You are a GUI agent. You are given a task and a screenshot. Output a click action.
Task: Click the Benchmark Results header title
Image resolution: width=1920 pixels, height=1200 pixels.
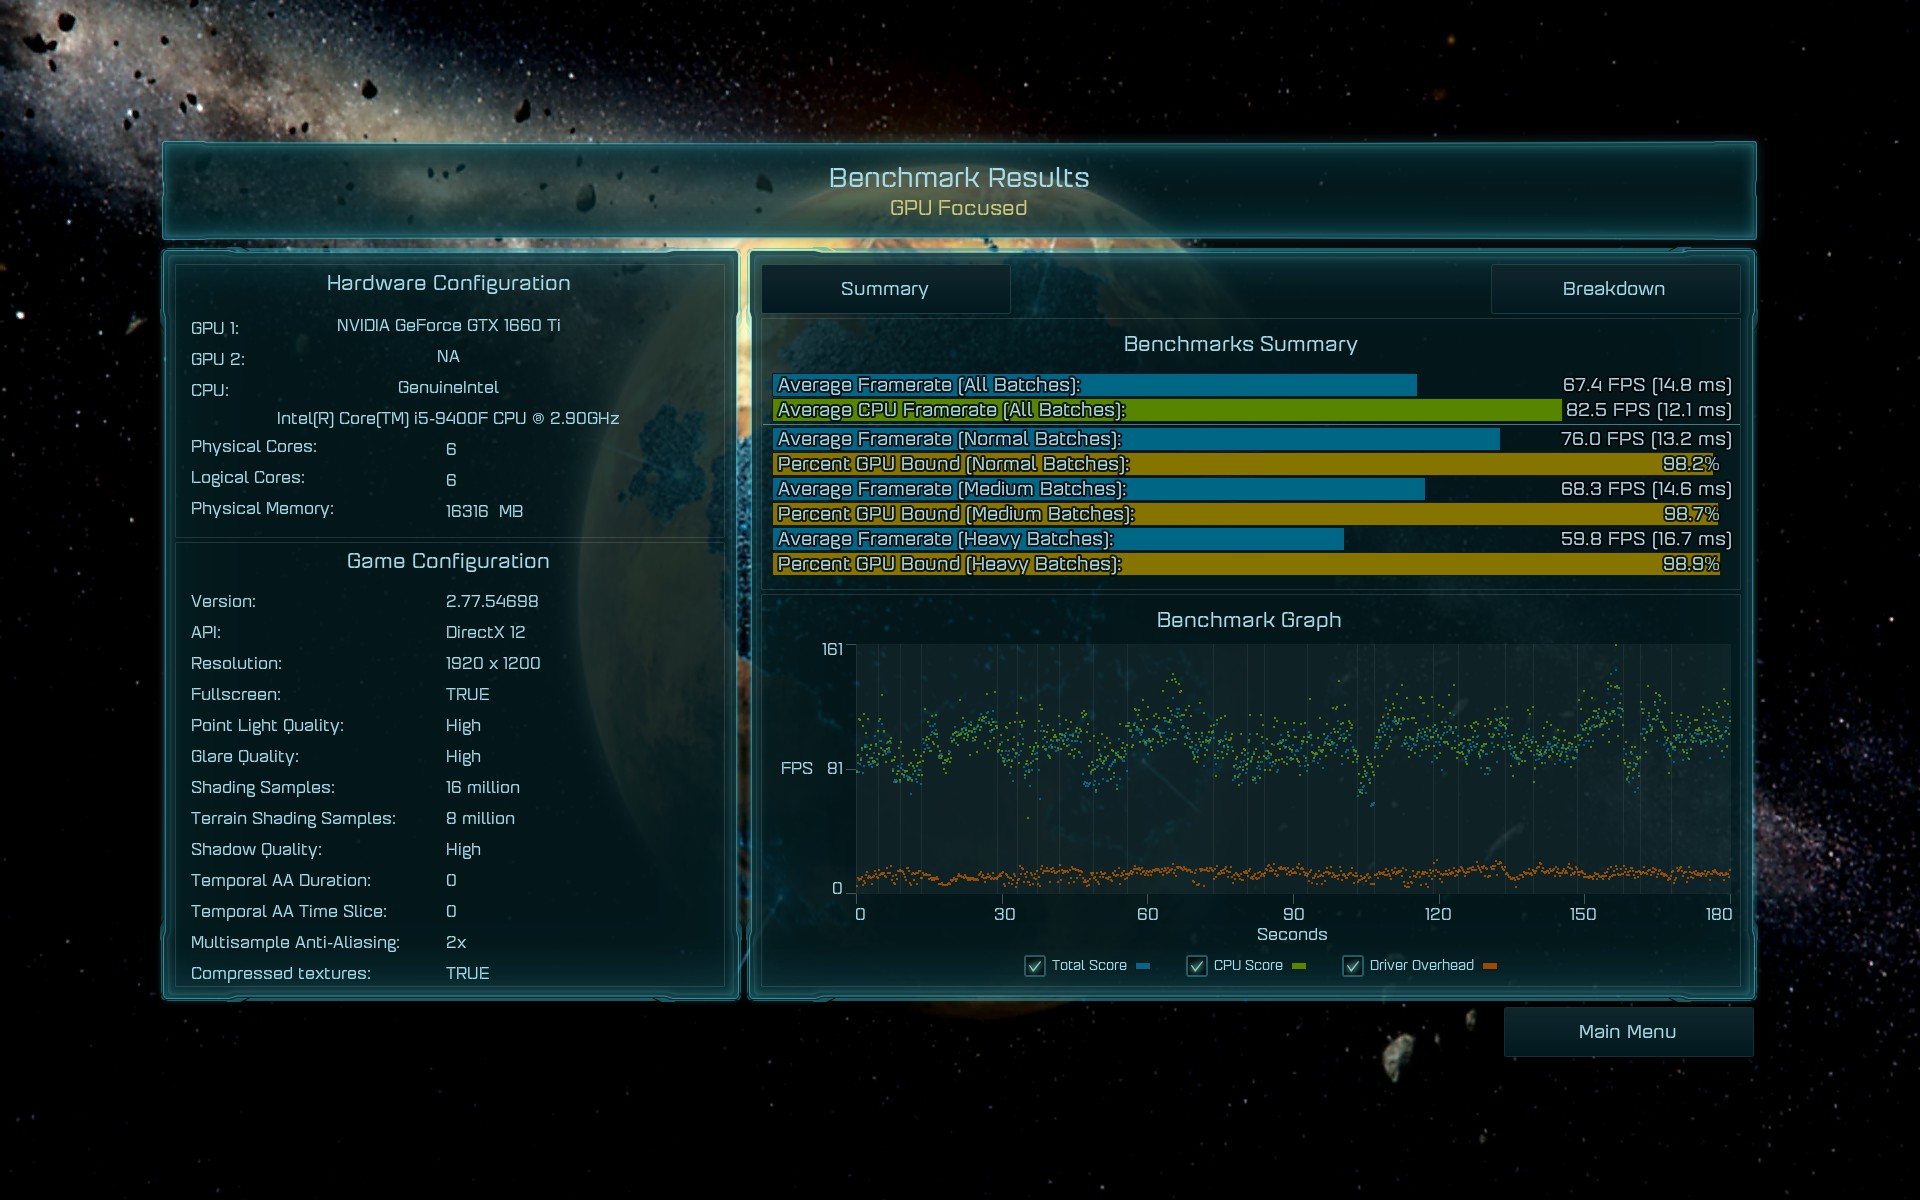958,178
